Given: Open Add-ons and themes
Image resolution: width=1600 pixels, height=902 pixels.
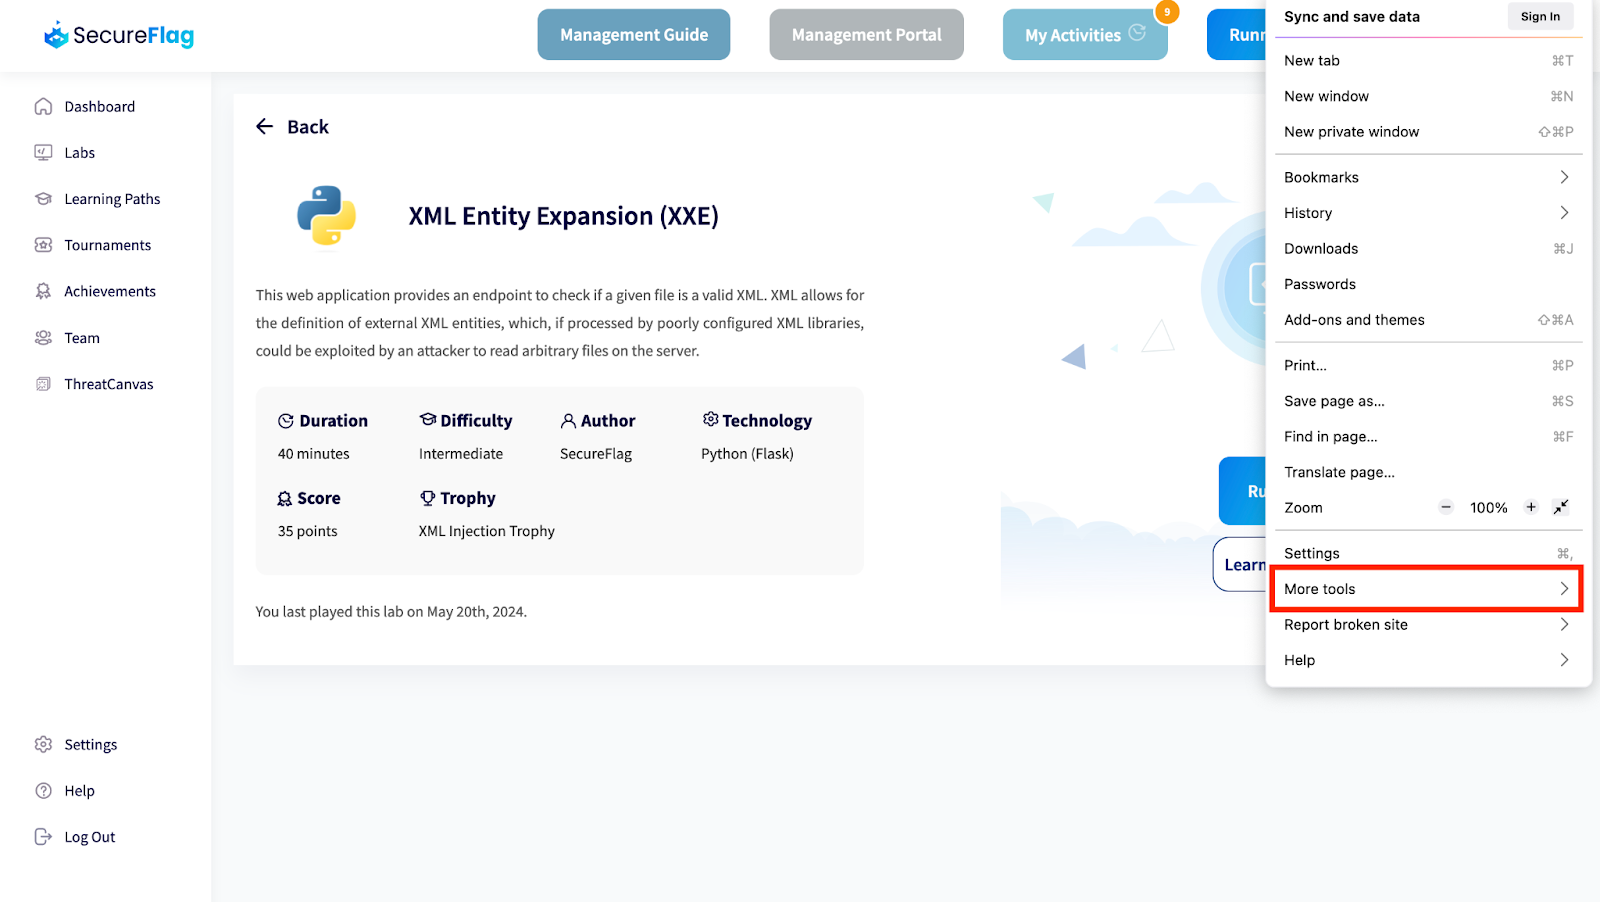Looking at the screenshot, I should [1427, 320].
